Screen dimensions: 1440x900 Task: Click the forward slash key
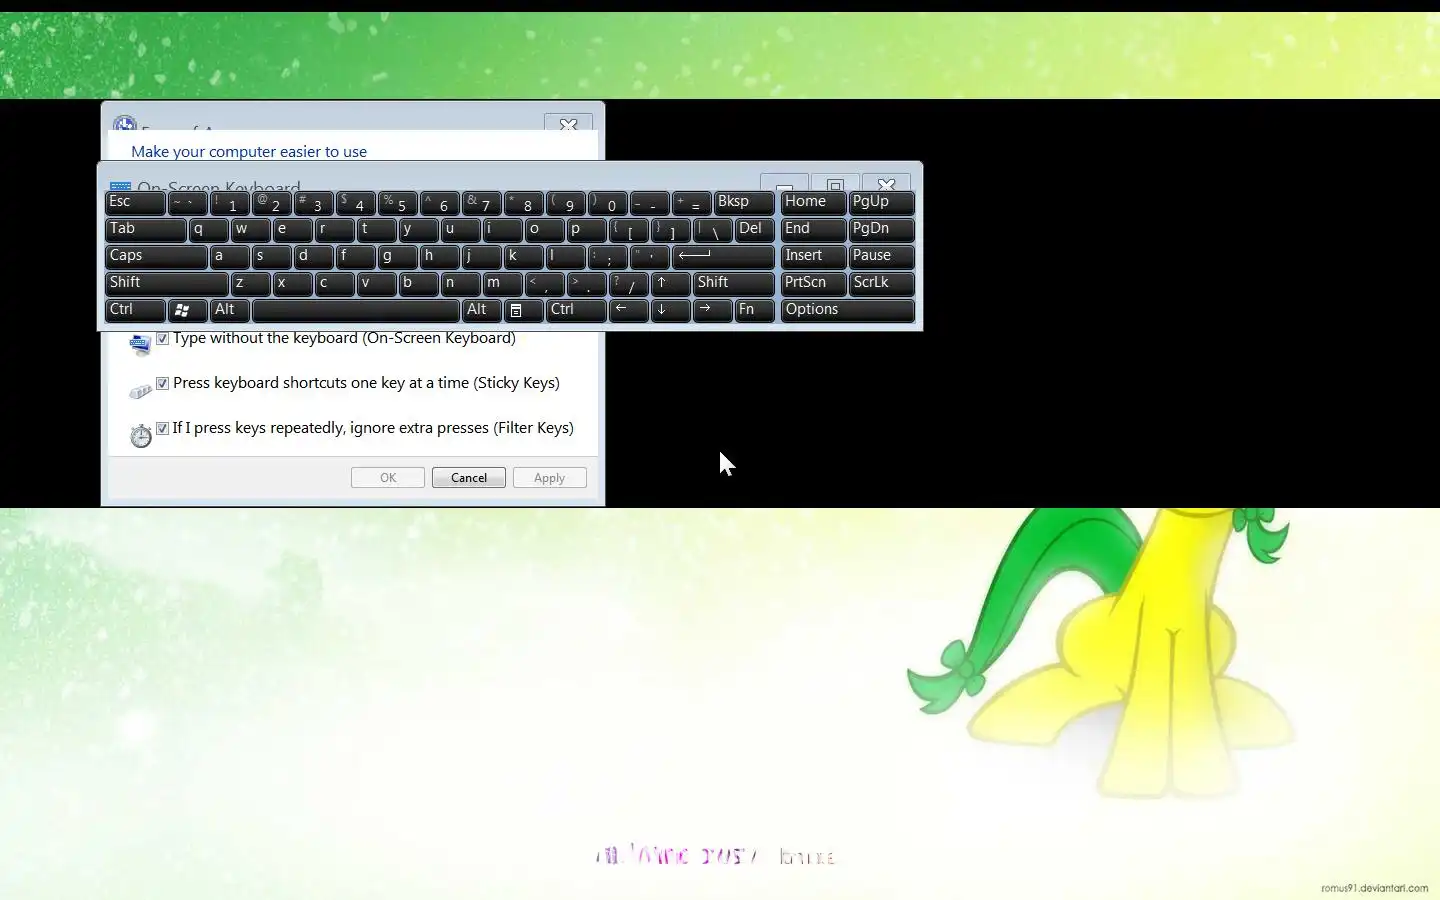629,284
